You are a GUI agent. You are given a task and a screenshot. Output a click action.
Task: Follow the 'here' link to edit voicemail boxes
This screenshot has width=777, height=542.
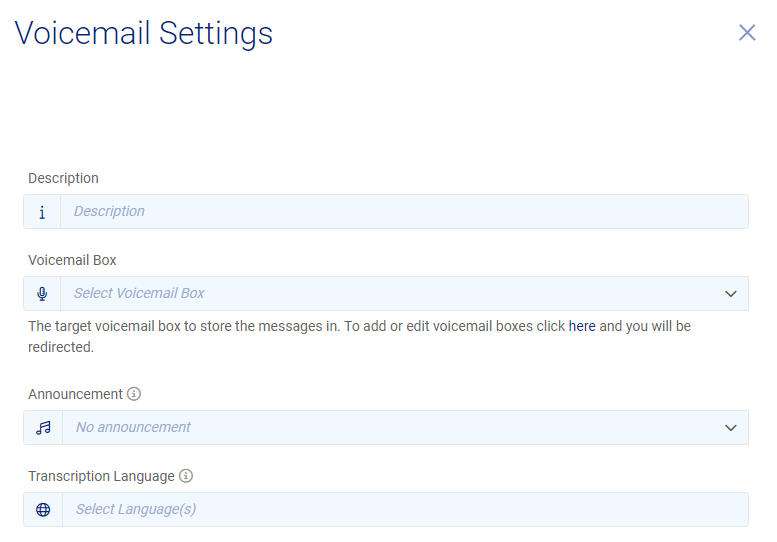(582, 326)
